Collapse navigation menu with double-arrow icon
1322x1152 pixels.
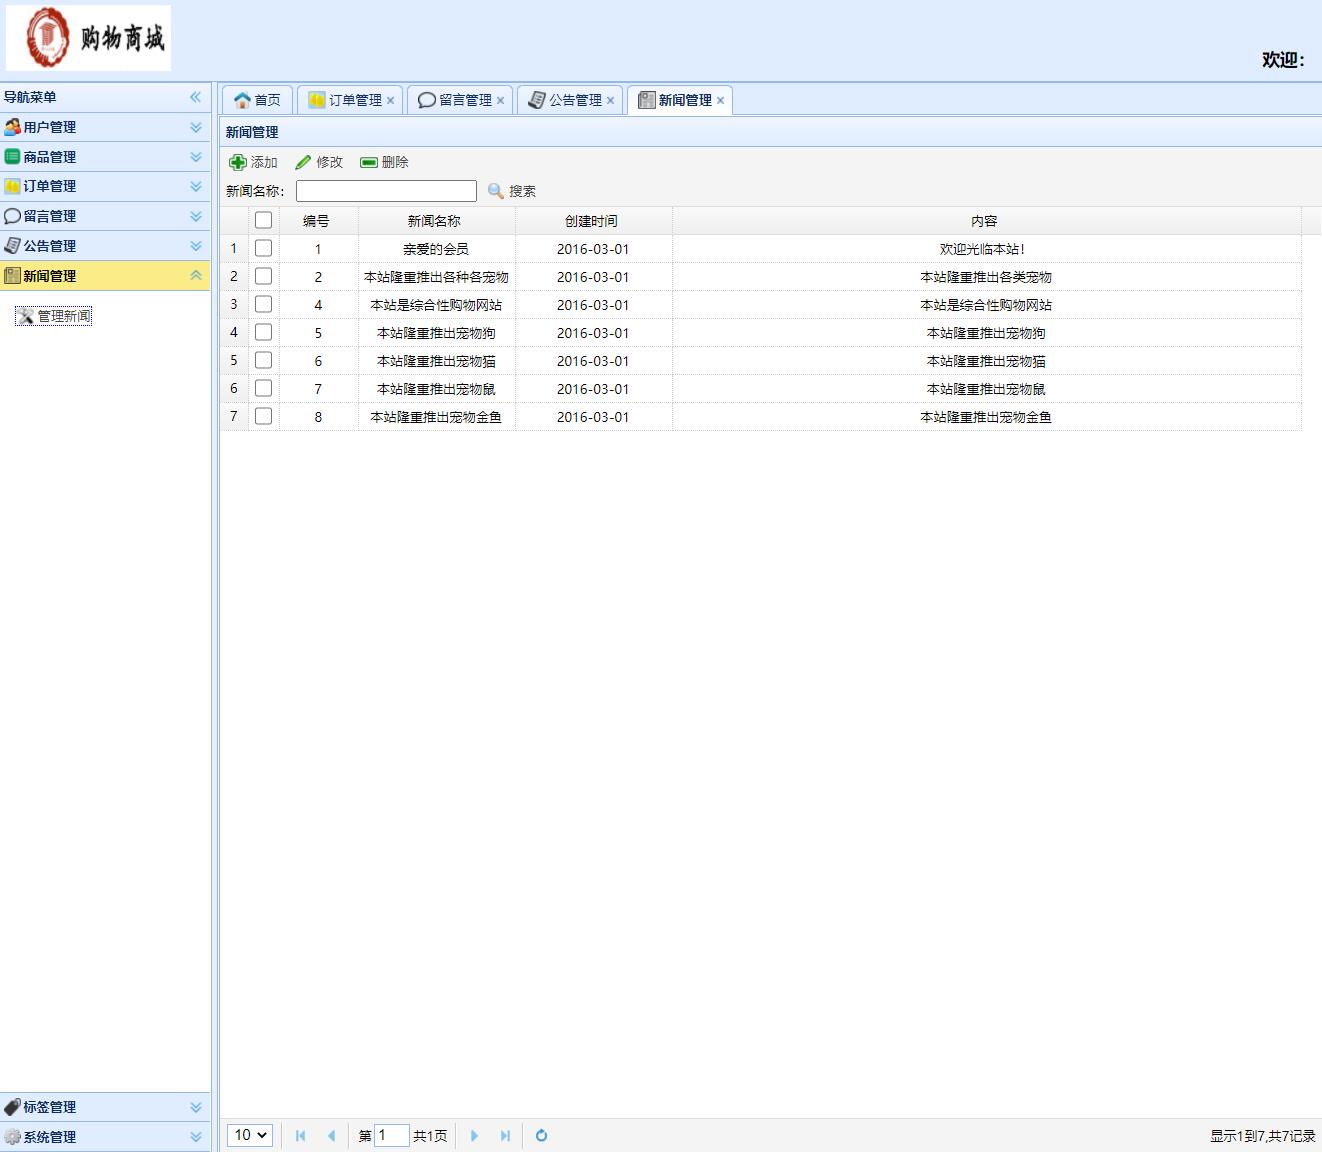point(196,97)
